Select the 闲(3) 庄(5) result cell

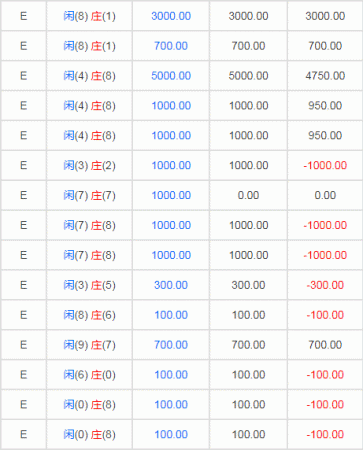coord(89,285)
